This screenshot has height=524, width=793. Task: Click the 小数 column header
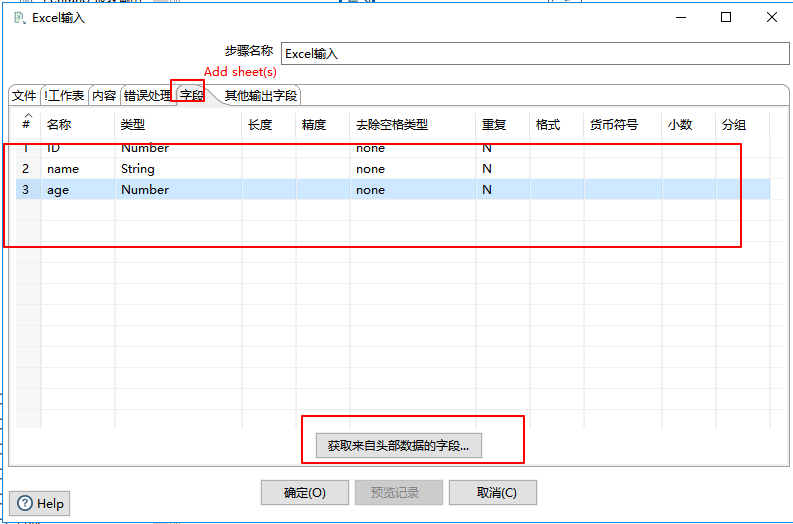pos(689,124)
